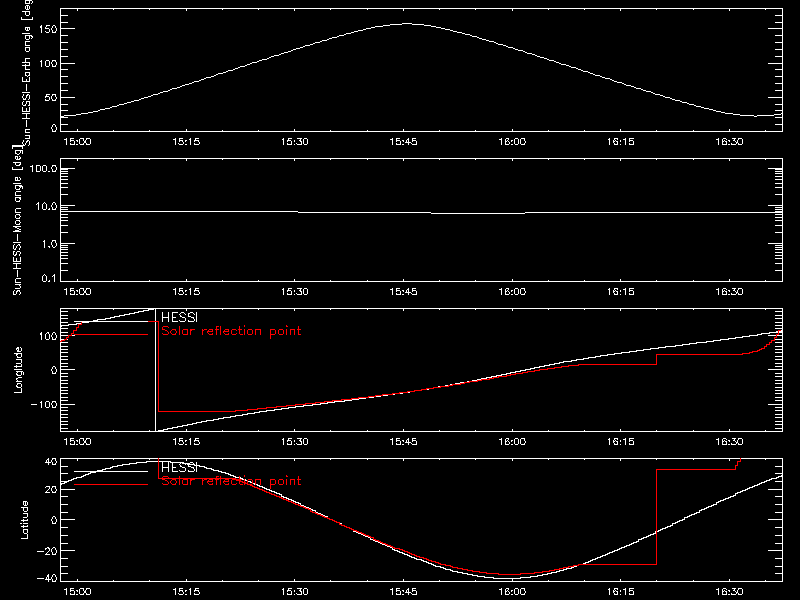The height and width of the screenshot is (600, 800).
Task: Click the 20 tick on Latitude axis
Action: pyautogui.click(x=51, y=489)
